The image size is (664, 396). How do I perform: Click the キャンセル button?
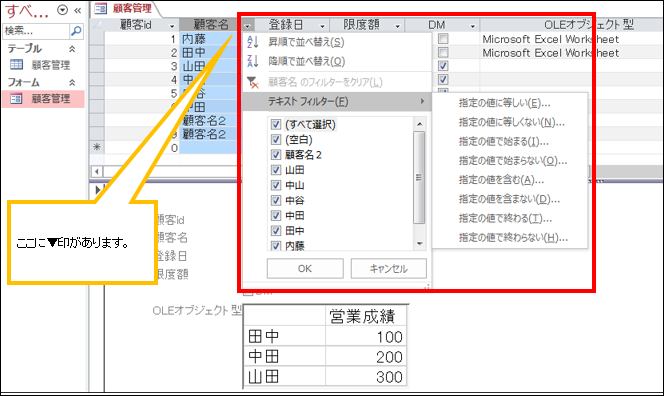388,269
